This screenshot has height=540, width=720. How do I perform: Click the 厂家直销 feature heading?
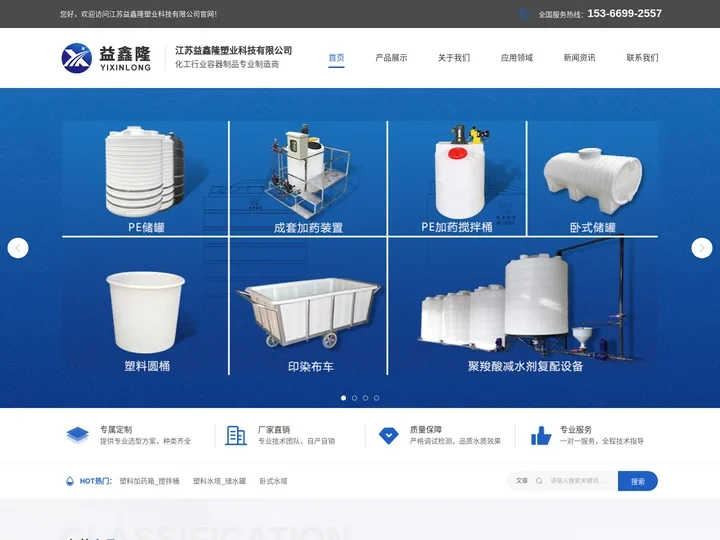coord(274,430)
